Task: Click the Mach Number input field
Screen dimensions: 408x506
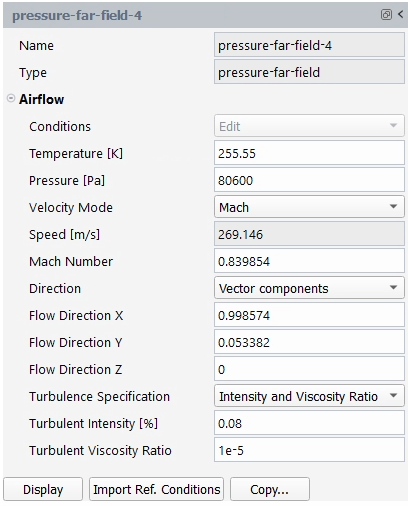Action: (309, 261)
